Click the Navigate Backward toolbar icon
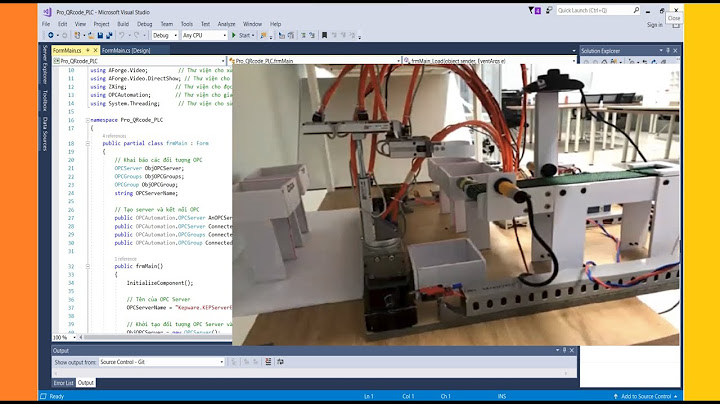720x404 pixels. click(51, 35)
